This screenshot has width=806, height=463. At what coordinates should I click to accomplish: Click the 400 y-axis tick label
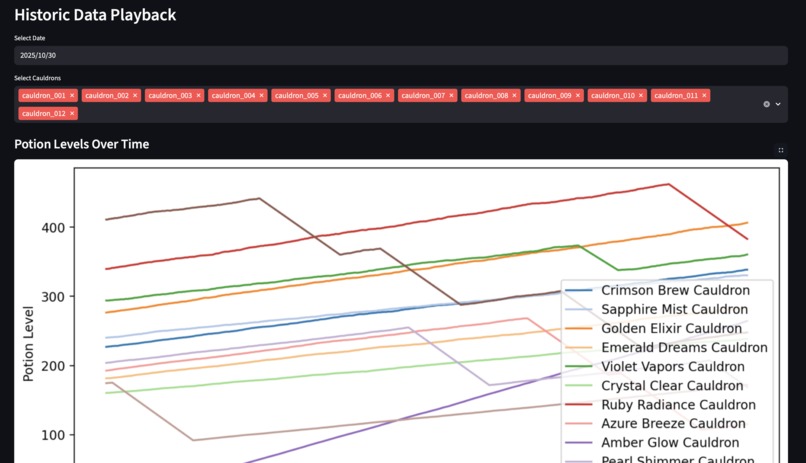tap(53, 228)
